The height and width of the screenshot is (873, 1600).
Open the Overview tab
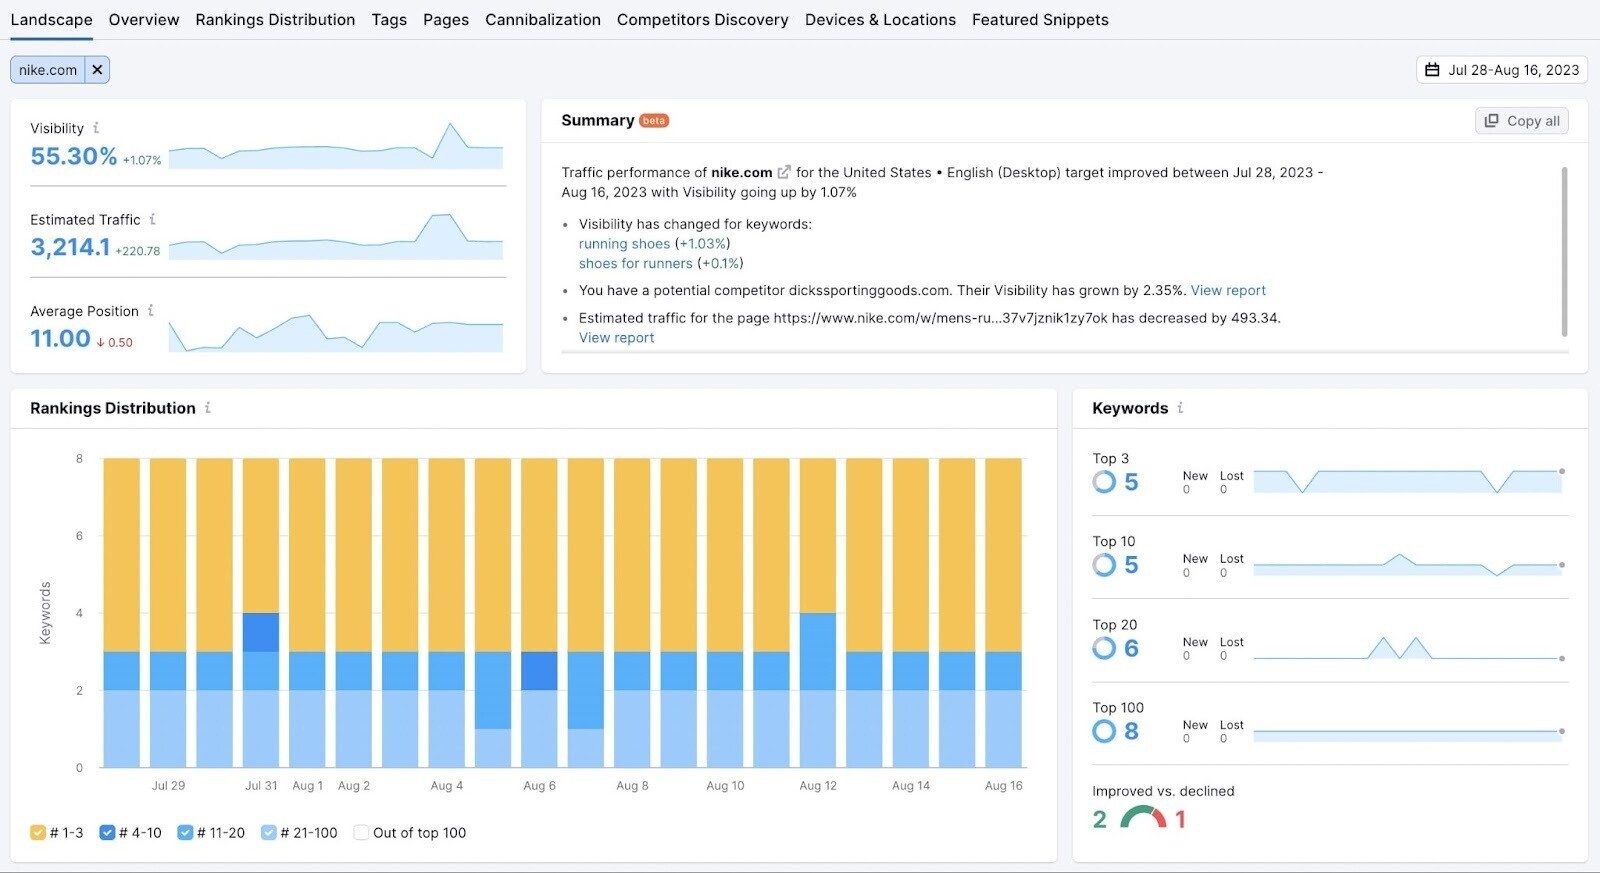click(144, 20)
